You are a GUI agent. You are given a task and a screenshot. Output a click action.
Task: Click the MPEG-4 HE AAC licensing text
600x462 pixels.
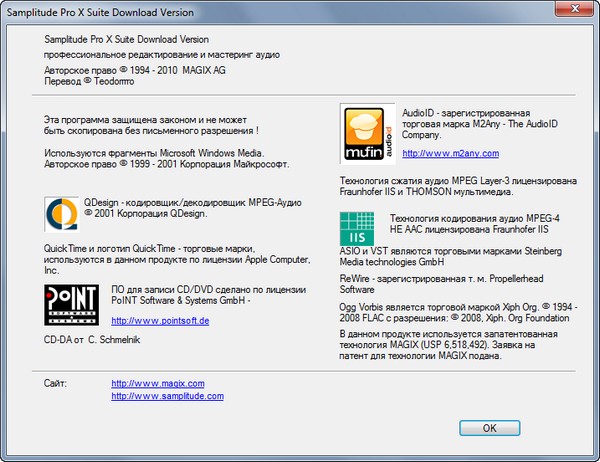[474, 224]
